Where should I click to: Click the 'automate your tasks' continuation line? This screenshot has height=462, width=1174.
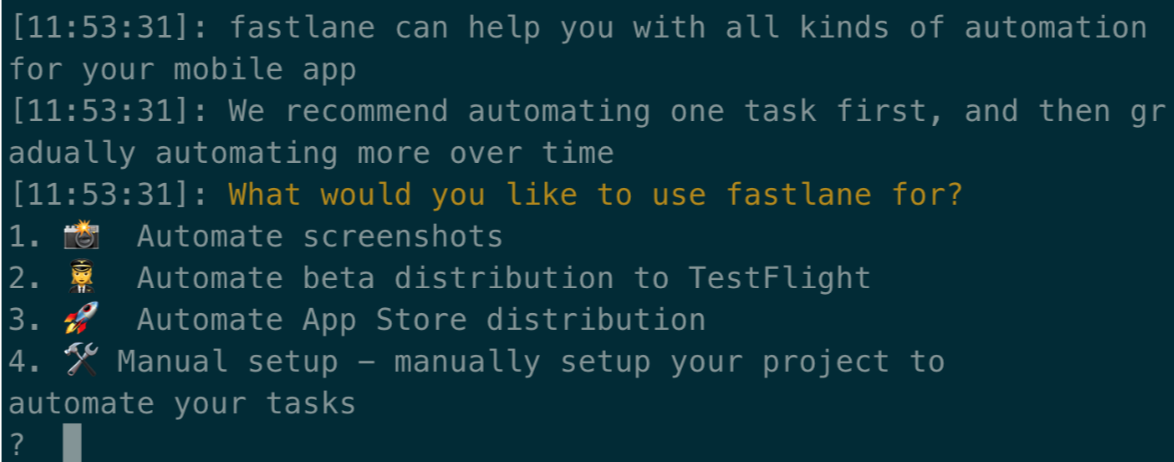pyautogui.click(x=183, y=404)
